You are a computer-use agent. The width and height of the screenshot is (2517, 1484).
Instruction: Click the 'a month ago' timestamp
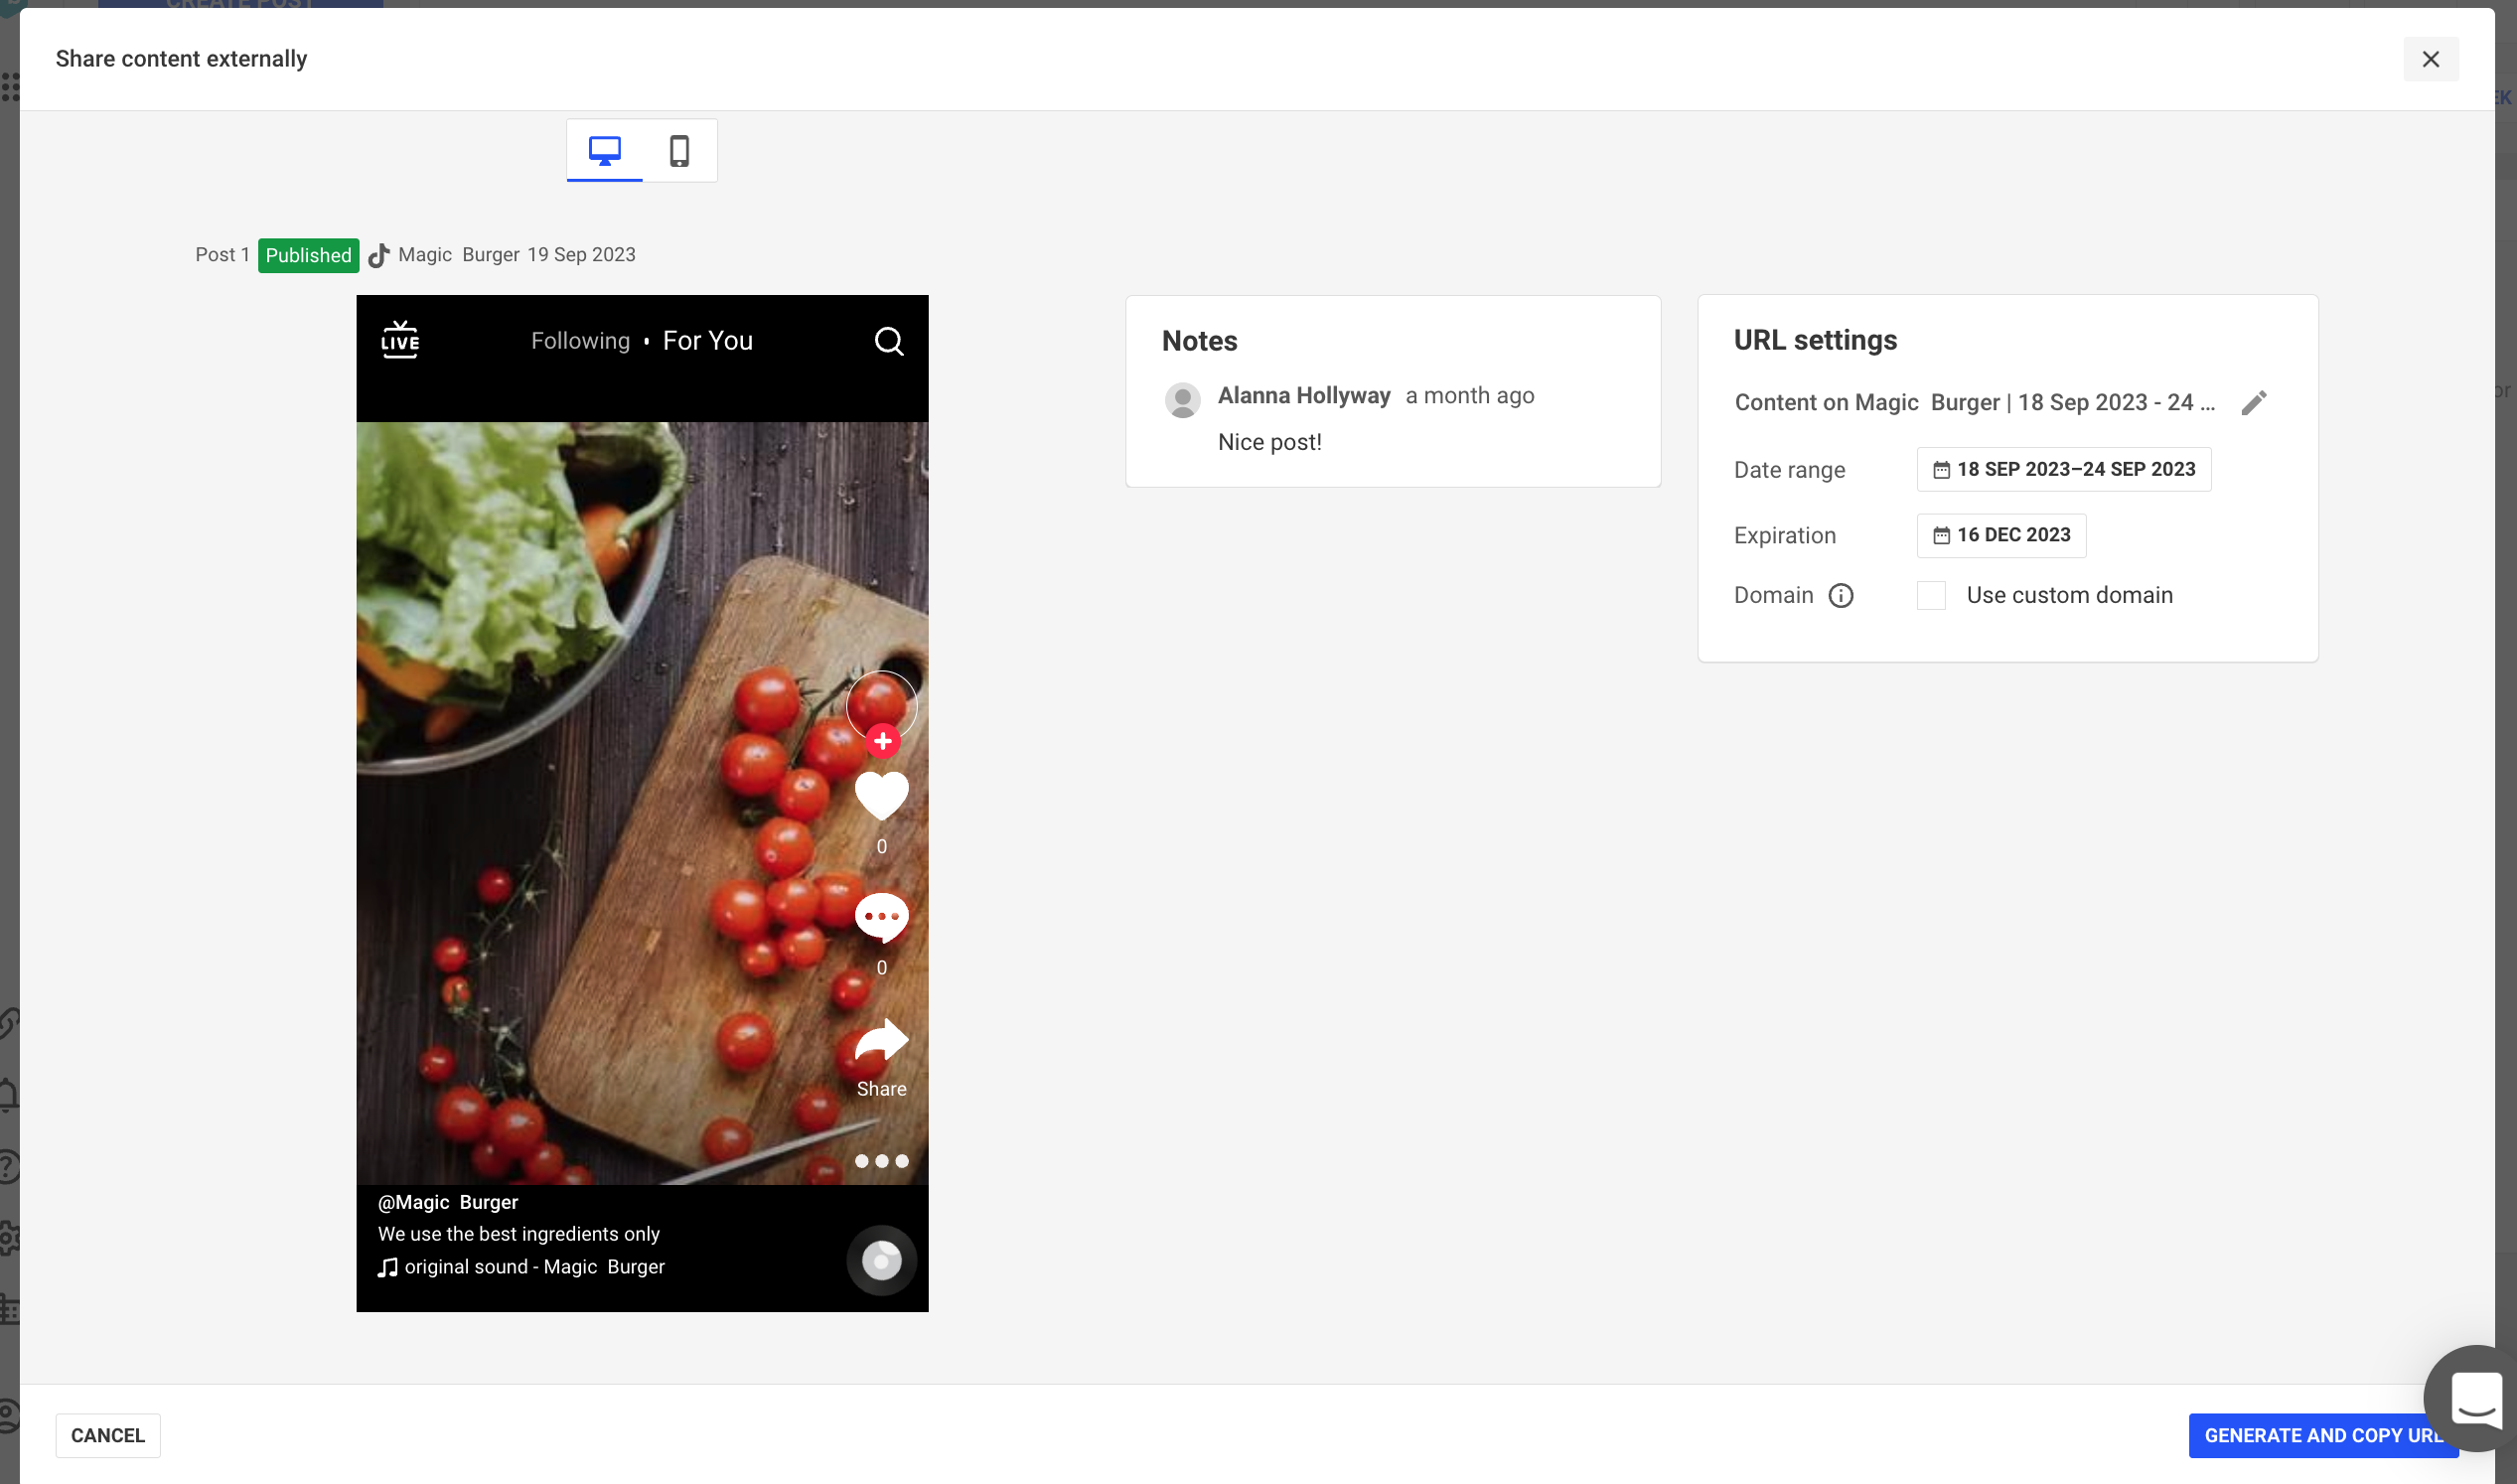(x=1469, y=396)
